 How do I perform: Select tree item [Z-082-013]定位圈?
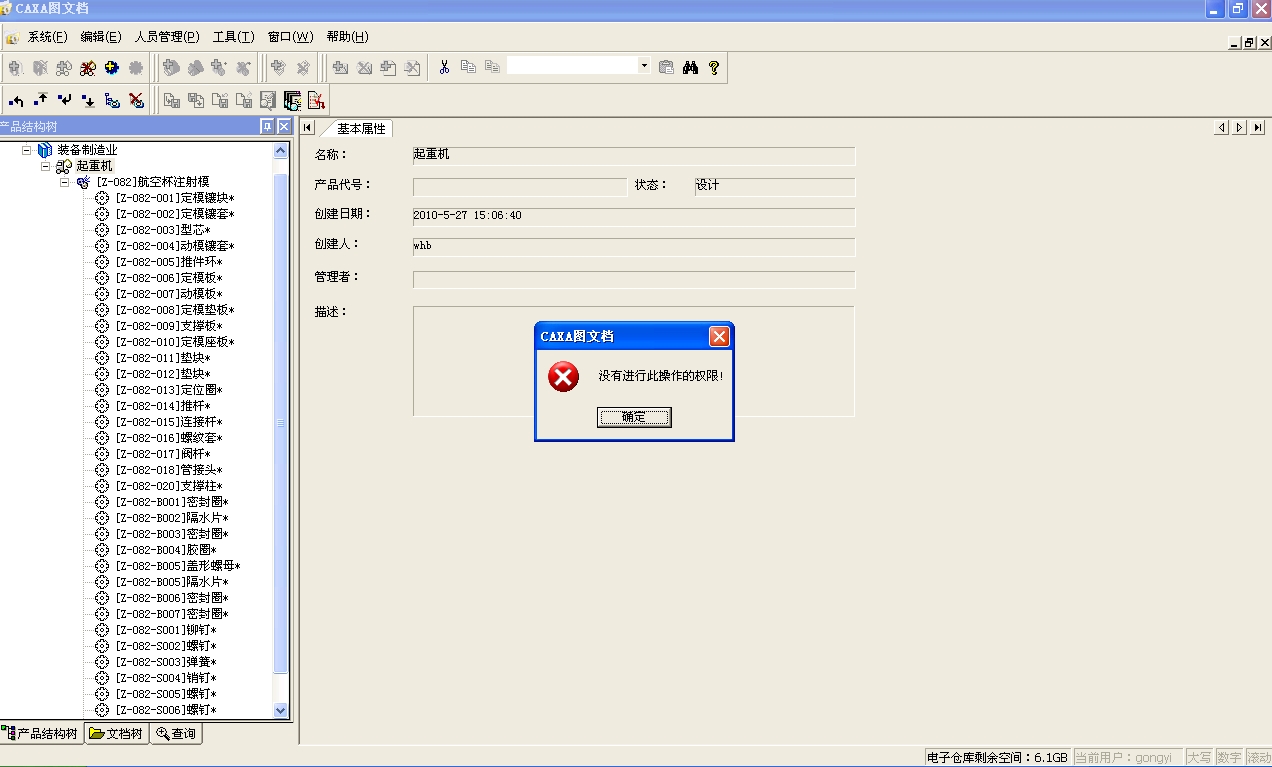tap(168, 390)
